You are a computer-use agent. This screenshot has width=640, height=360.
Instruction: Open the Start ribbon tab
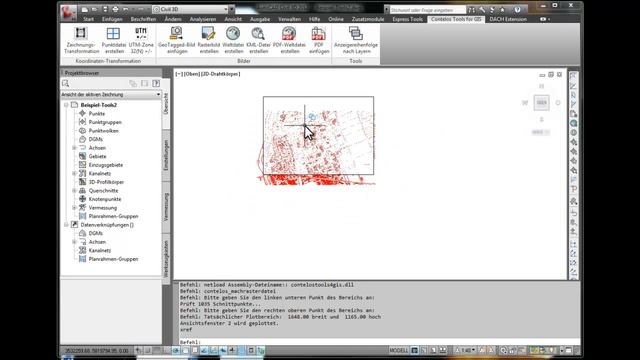(x=88, y=19)
